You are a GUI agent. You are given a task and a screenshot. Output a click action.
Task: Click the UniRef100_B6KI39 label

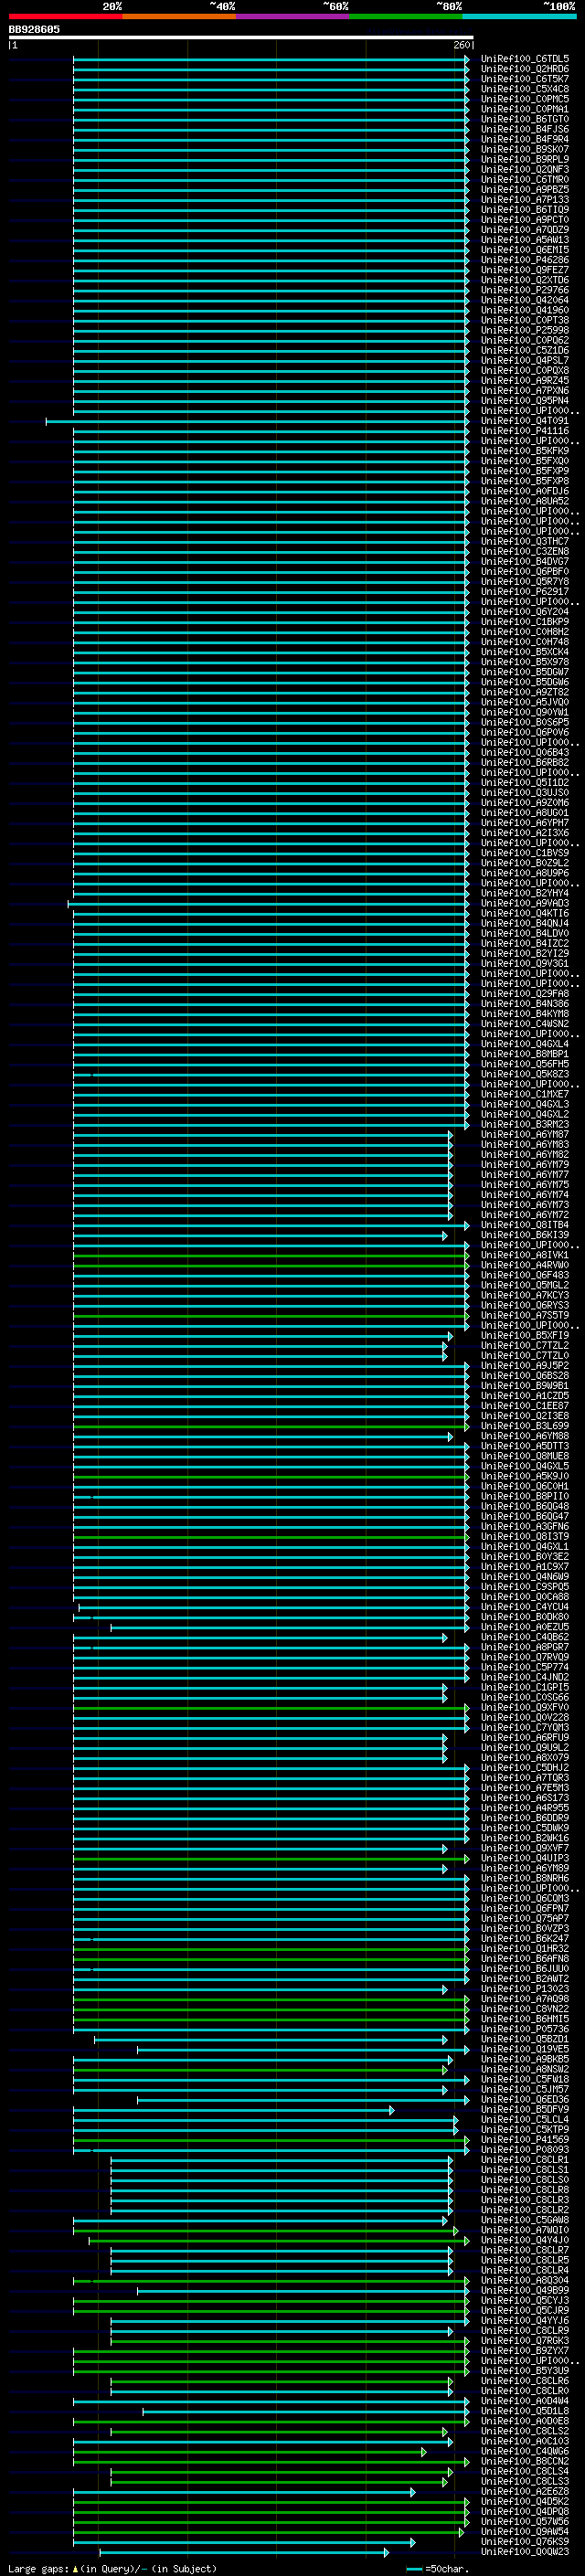tap(525, 1235)
